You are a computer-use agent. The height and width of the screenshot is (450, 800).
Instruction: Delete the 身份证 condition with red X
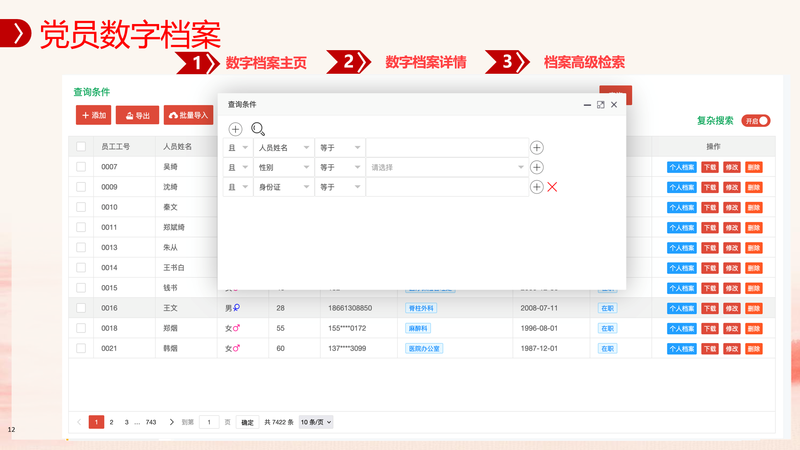tap(552, 187)
